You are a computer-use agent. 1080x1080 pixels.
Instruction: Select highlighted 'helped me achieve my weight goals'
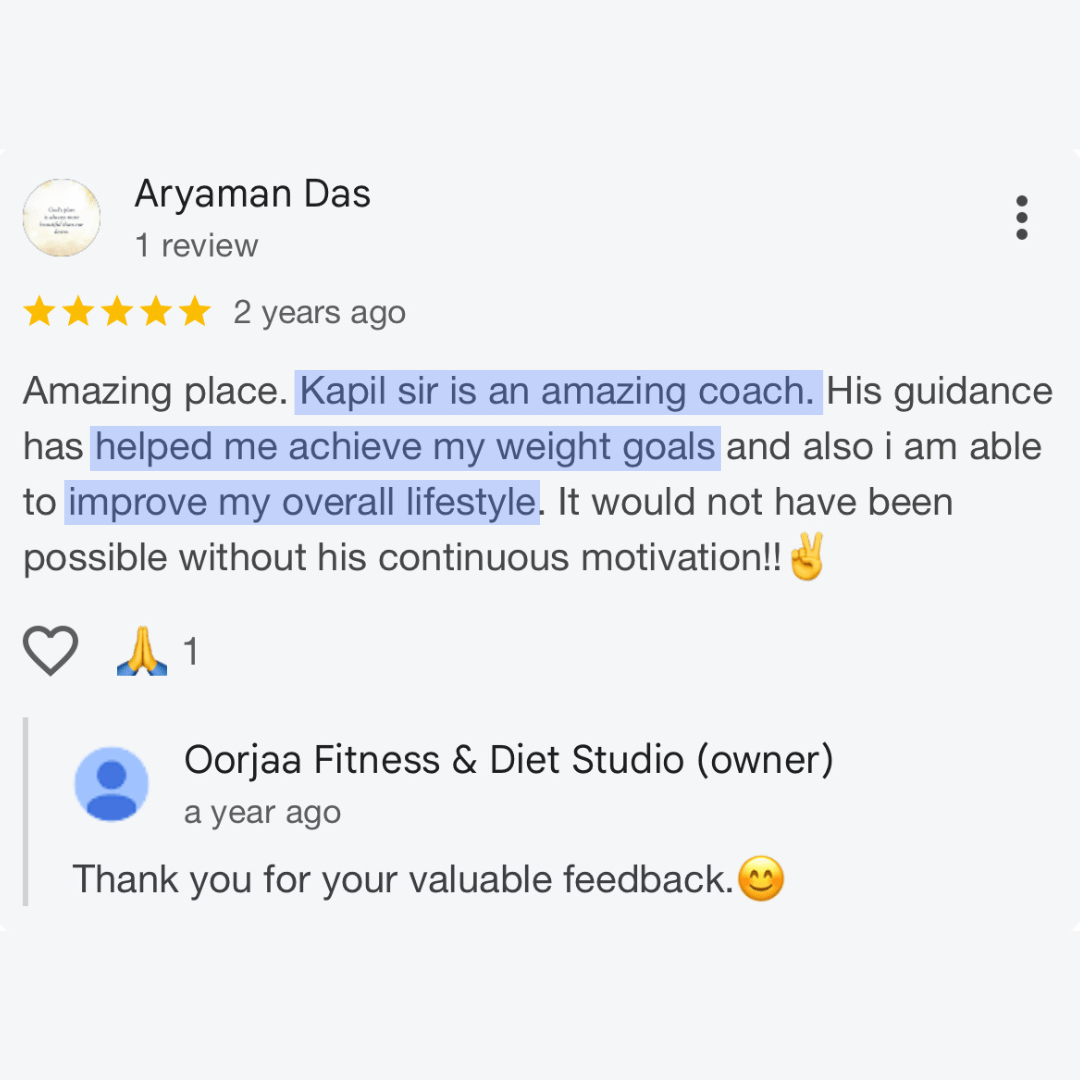(405, 448)
